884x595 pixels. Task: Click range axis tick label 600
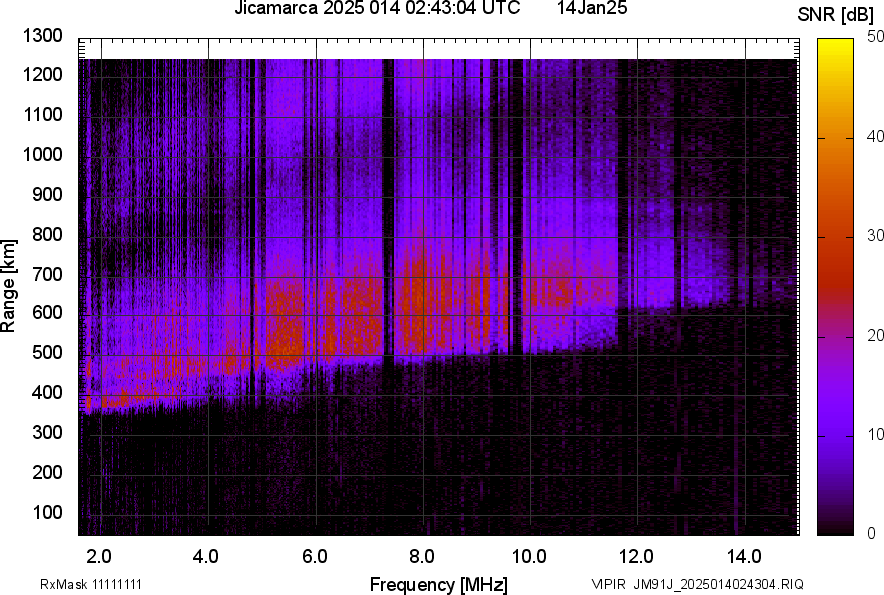(x=47, y=313)
